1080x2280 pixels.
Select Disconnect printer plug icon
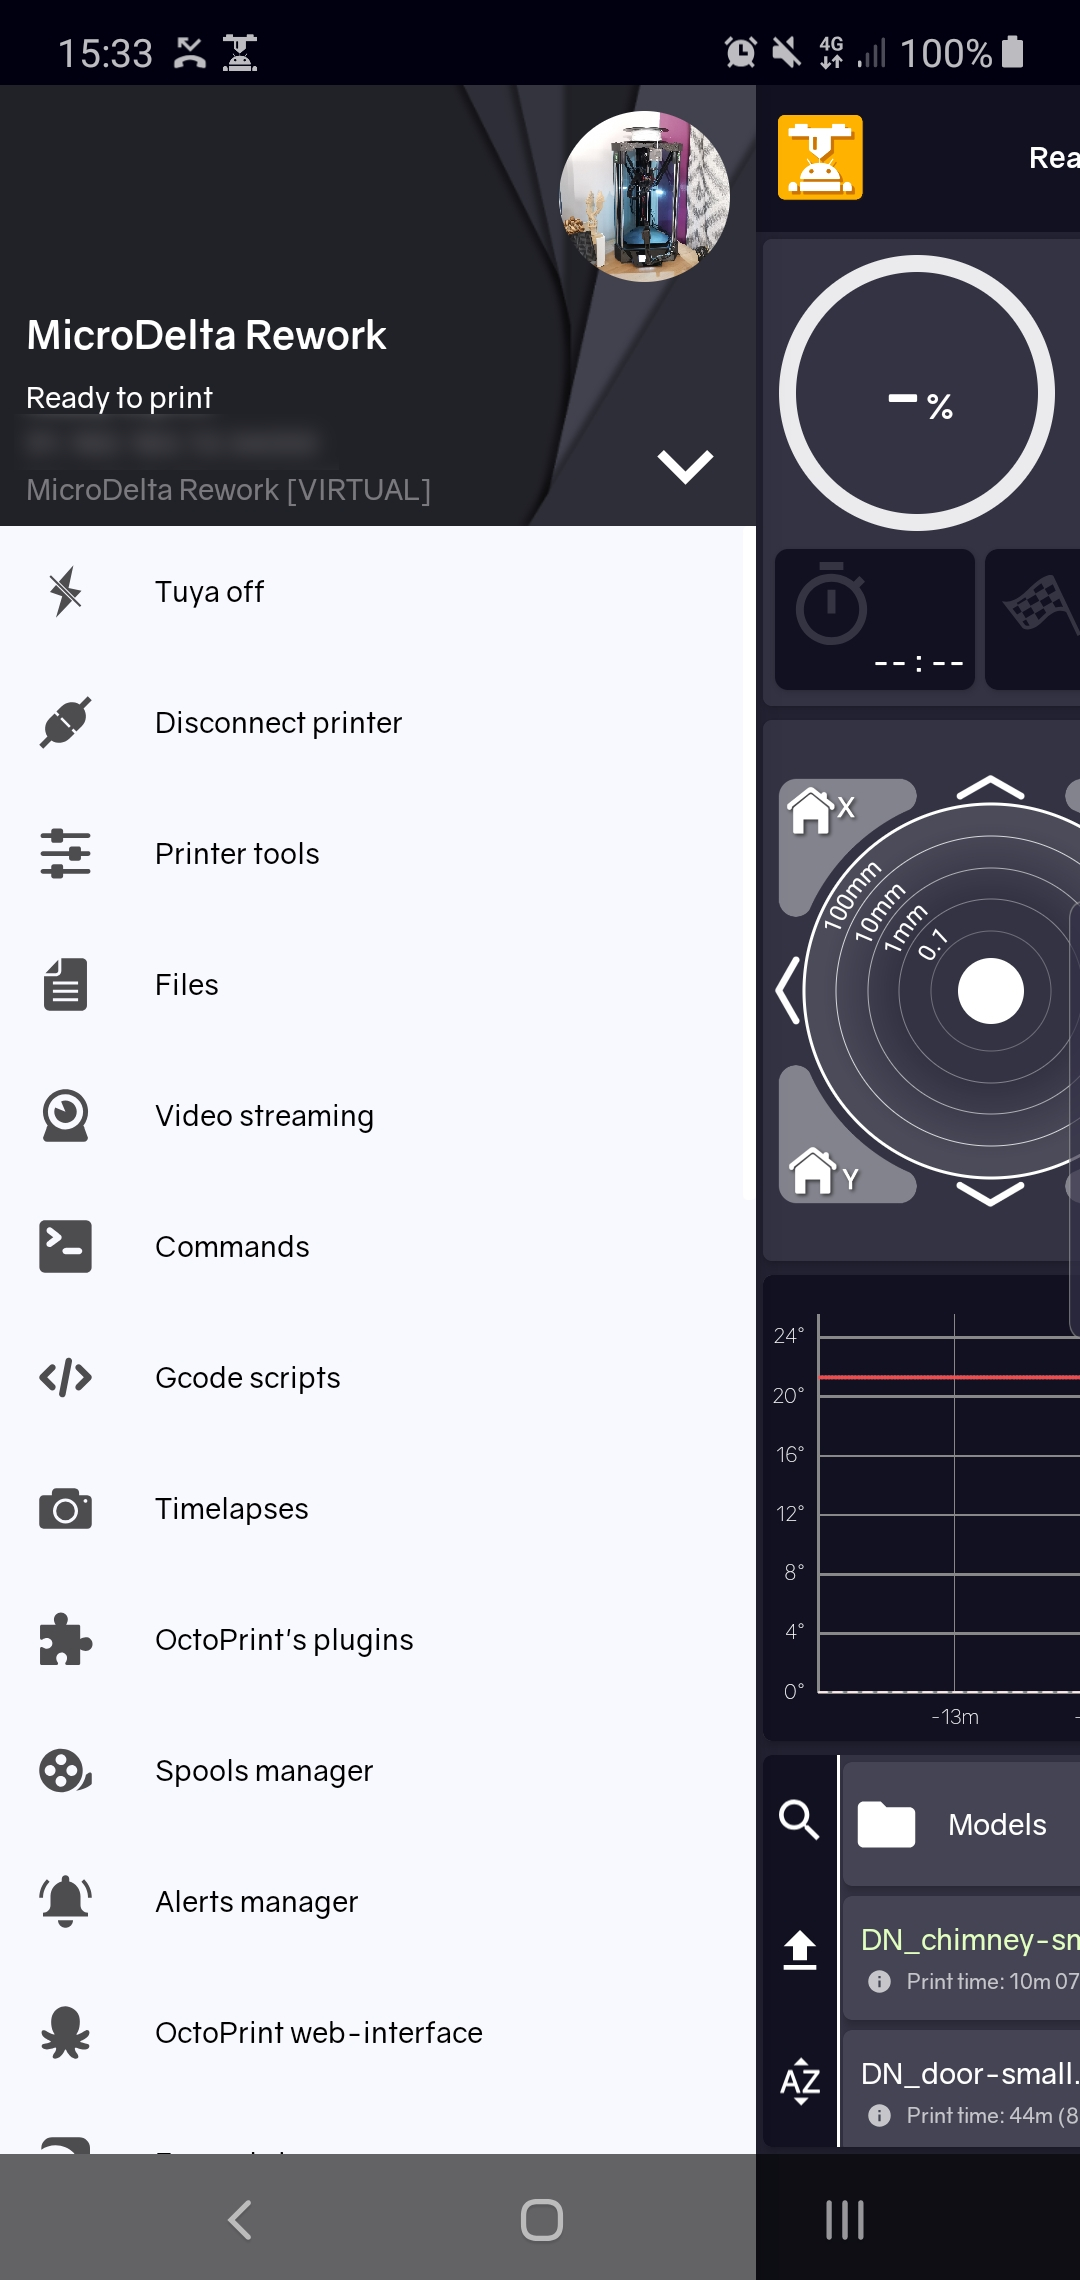point(66,722)
